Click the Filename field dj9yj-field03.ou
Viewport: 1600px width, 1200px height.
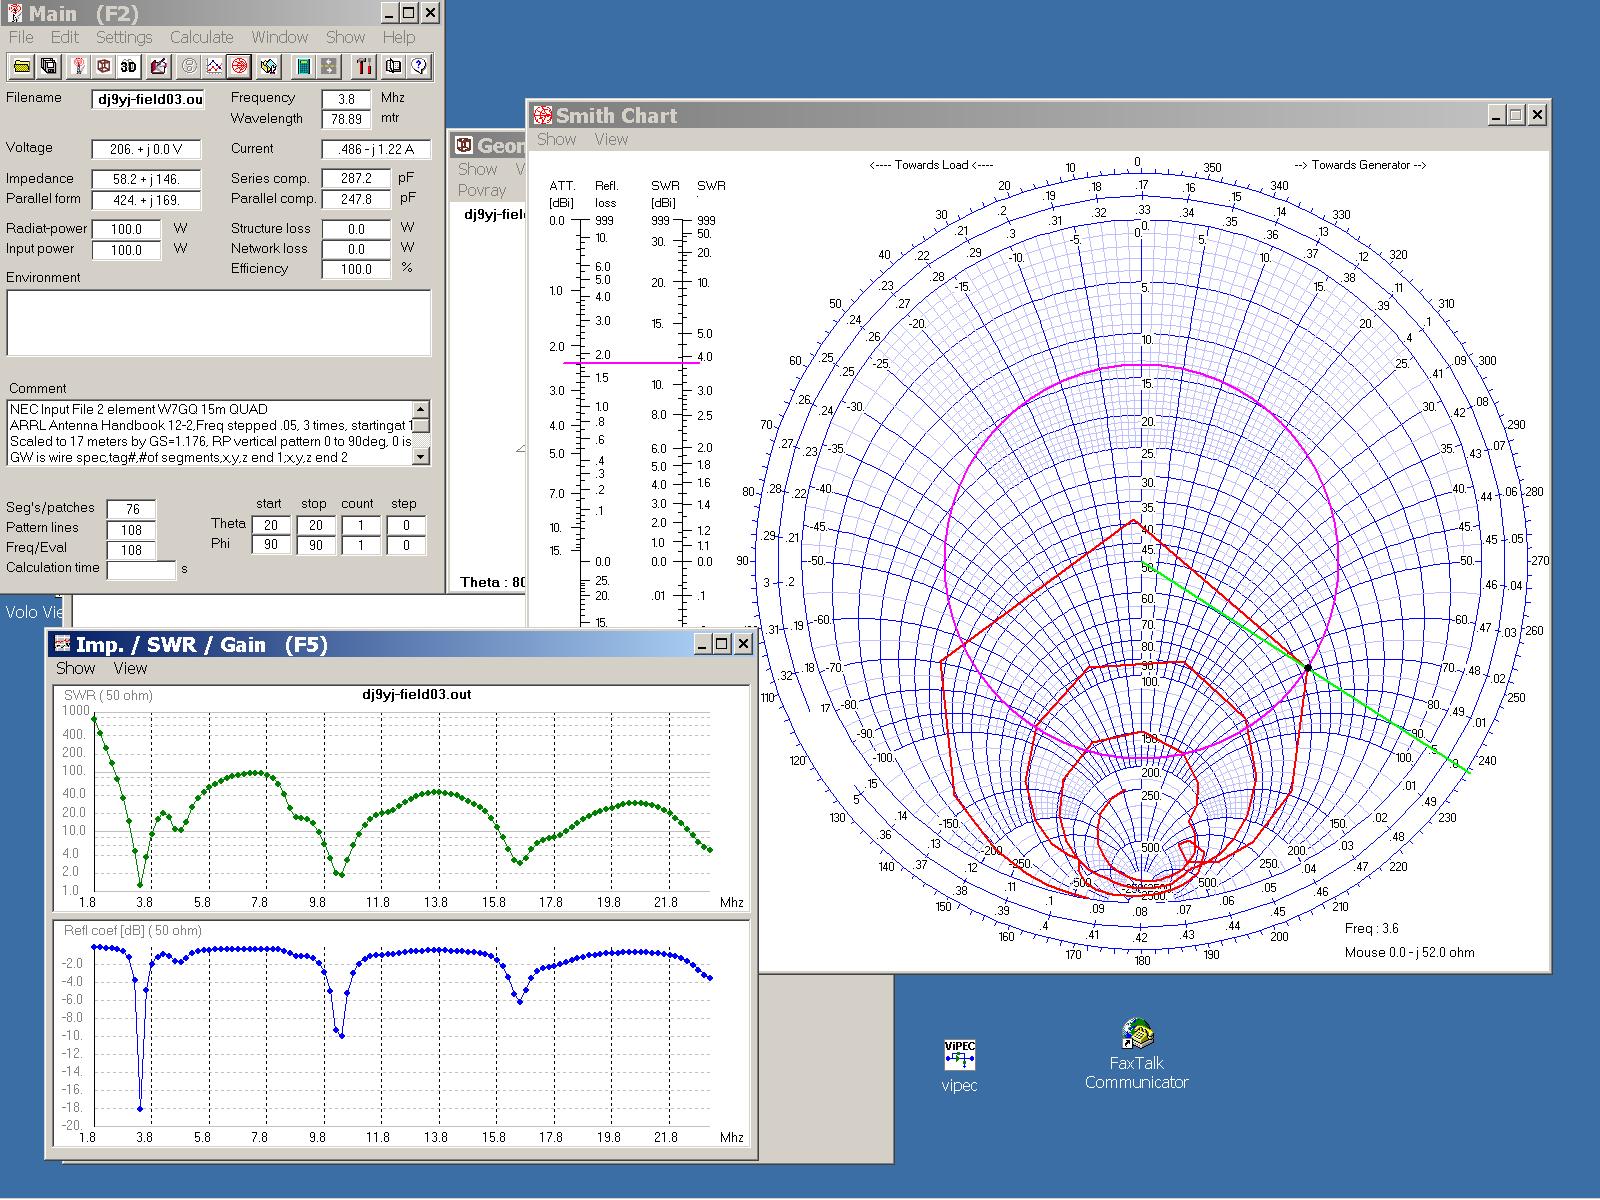tap(148, 99)
